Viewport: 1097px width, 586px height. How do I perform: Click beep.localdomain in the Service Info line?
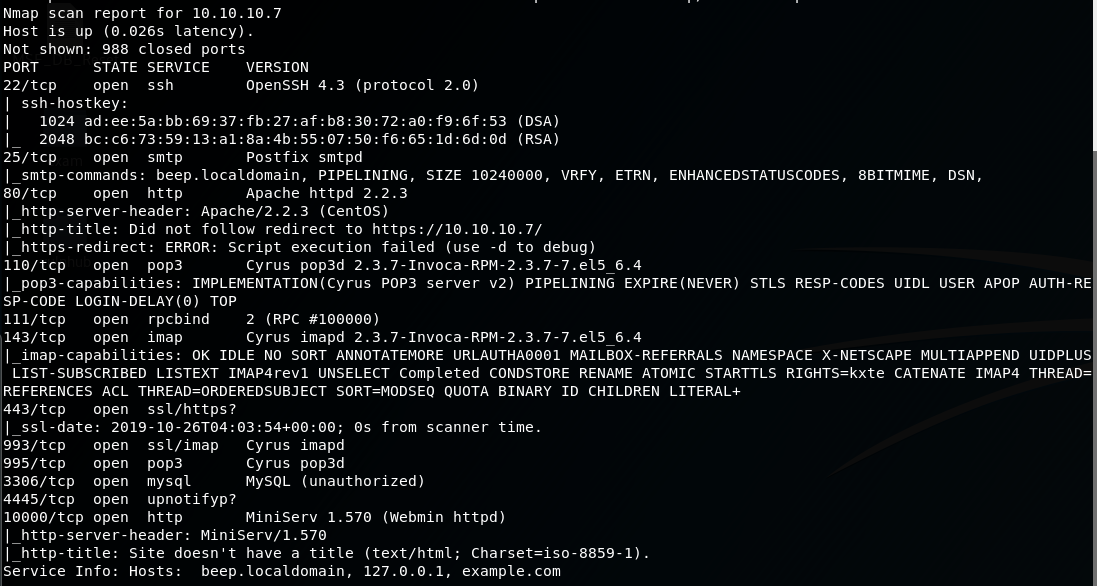point(273,571)
